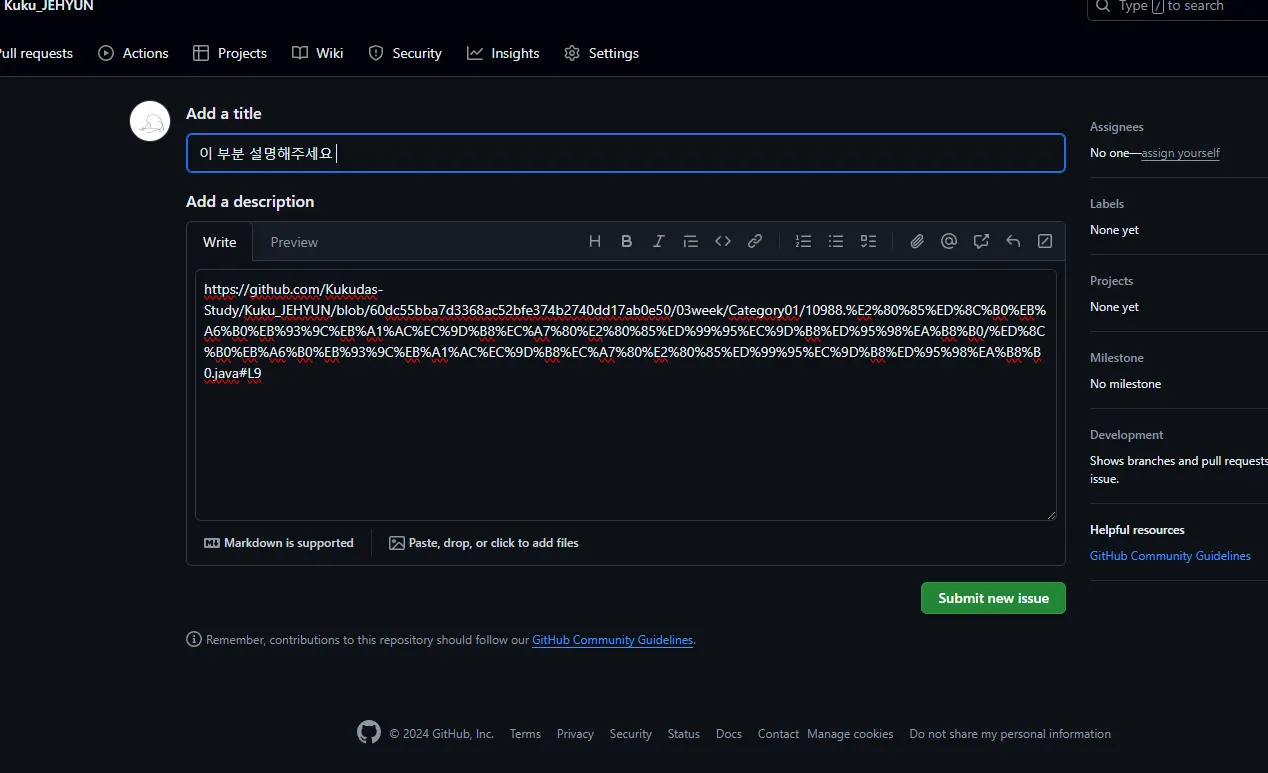The width and height of the screenshot is (1268, 773).
Task: Open the Insights tab
Action: 503,53
